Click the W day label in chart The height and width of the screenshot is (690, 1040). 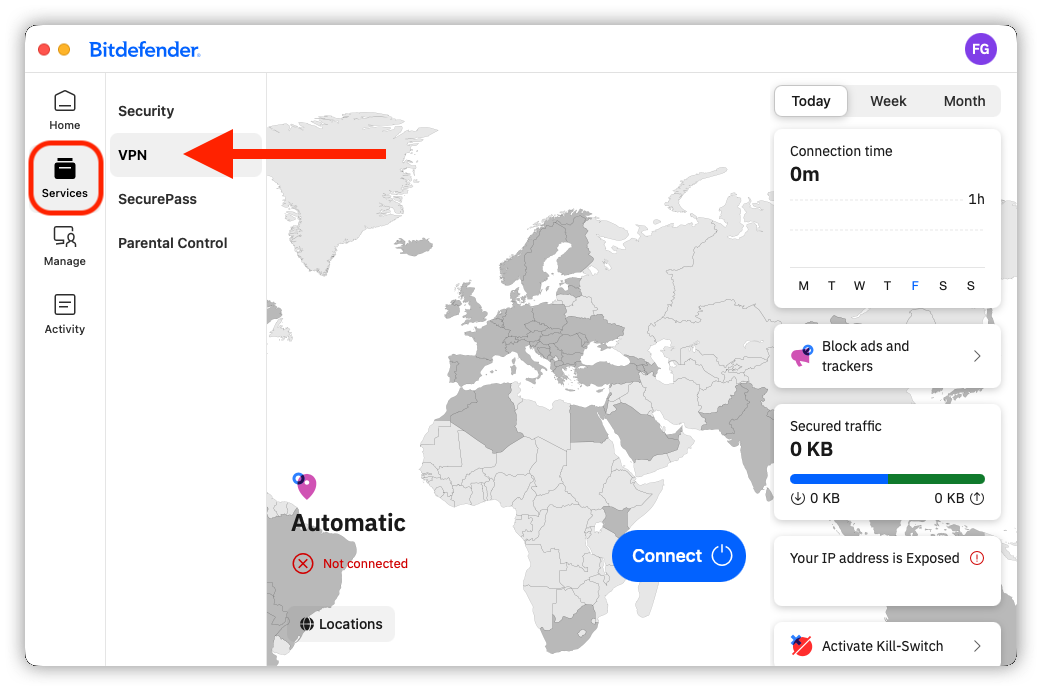[859, 286]
